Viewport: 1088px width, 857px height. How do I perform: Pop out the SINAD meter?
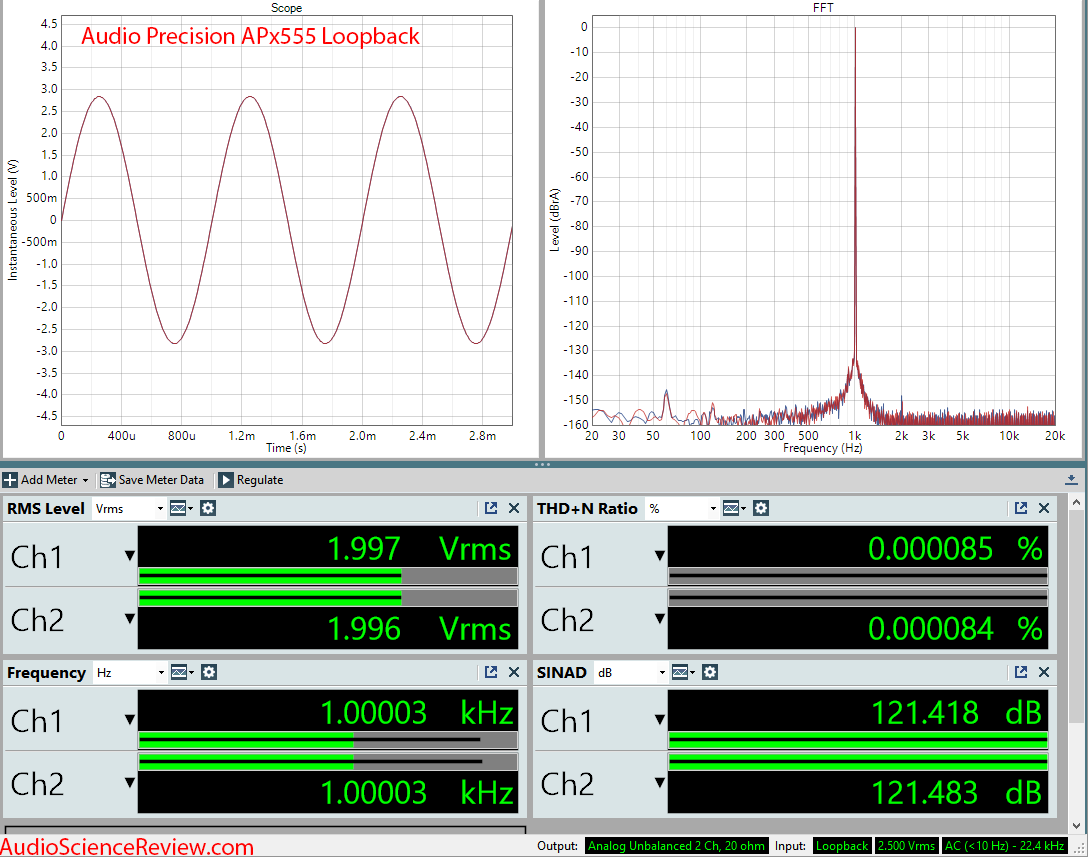[1021, 672]
